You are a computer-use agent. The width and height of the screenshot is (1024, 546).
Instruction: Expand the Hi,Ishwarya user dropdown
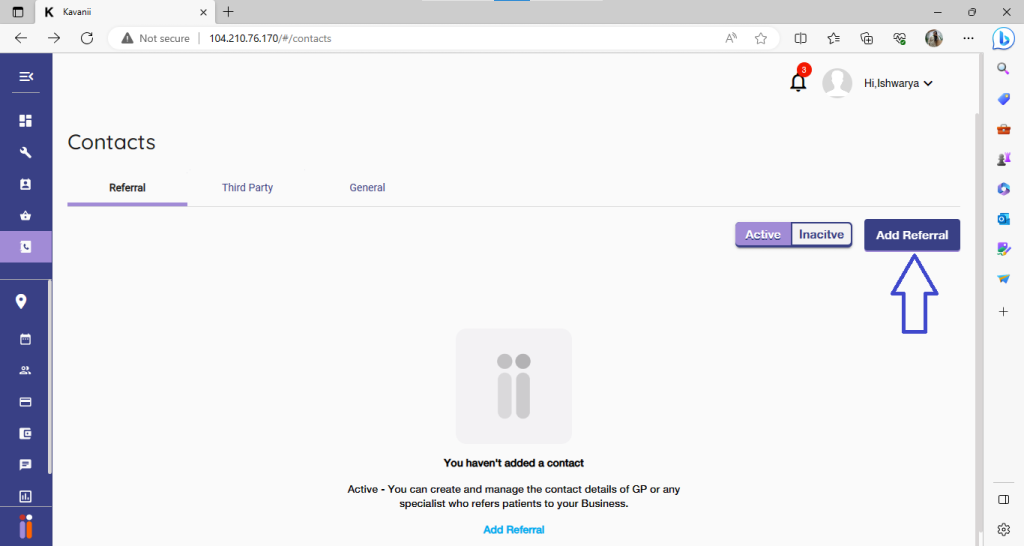pos(897,84)
